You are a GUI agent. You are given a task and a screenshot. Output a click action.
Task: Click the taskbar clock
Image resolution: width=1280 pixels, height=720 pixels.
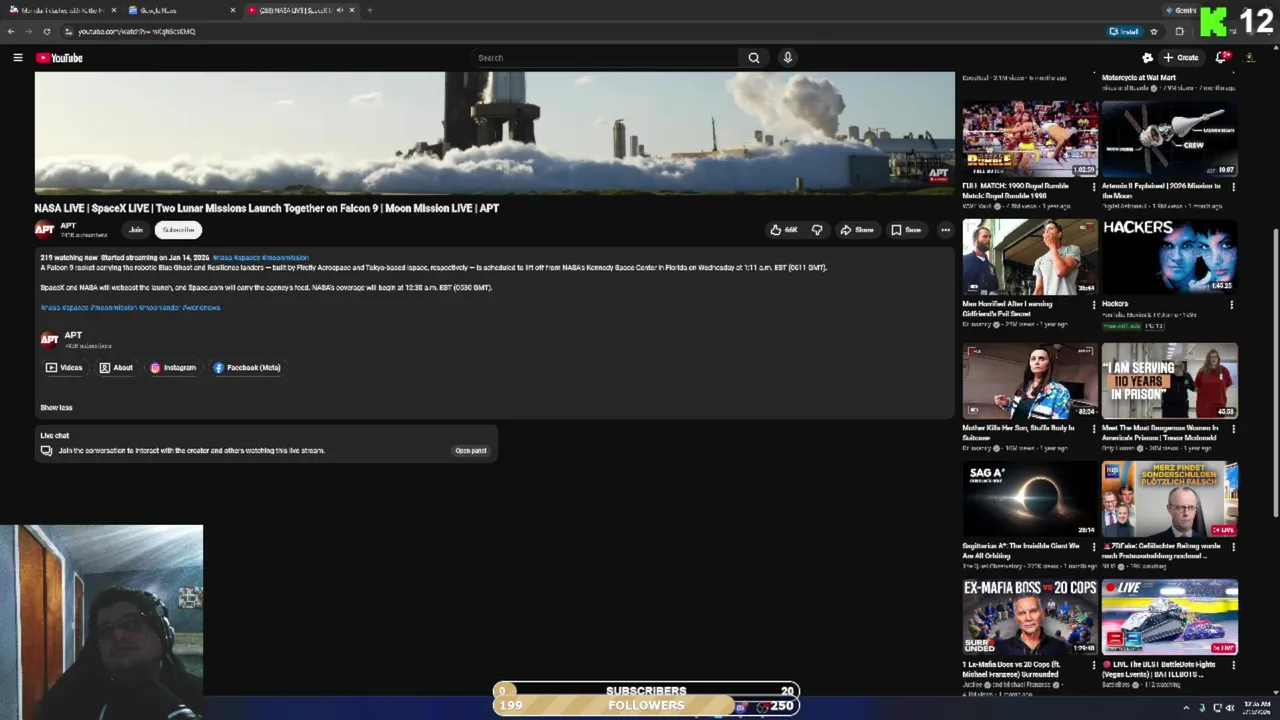click(1257, 708)
